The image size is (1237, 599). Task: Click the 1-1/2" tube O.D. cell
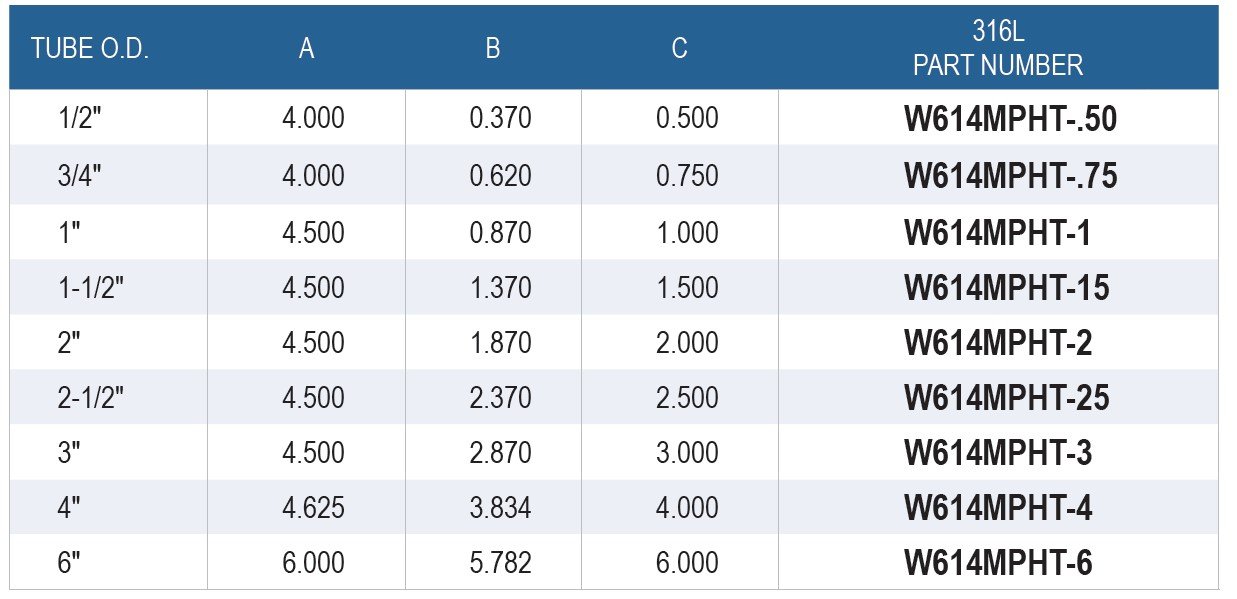click(x=91, y=287)
